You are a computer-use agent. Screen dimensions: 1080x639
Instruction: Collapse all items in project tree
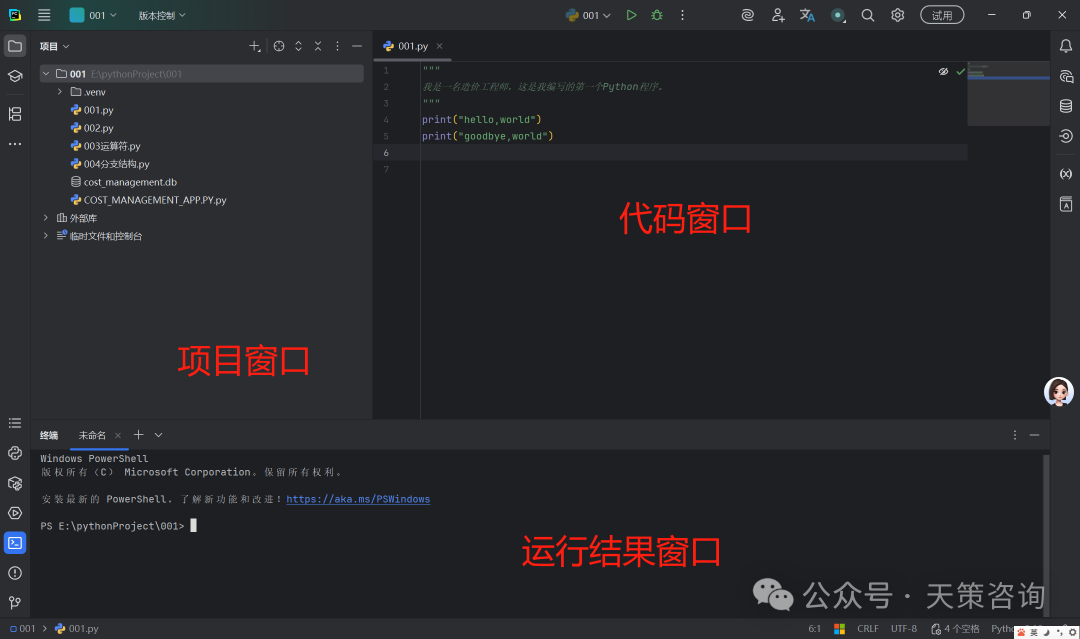click(x=318, y=46)
